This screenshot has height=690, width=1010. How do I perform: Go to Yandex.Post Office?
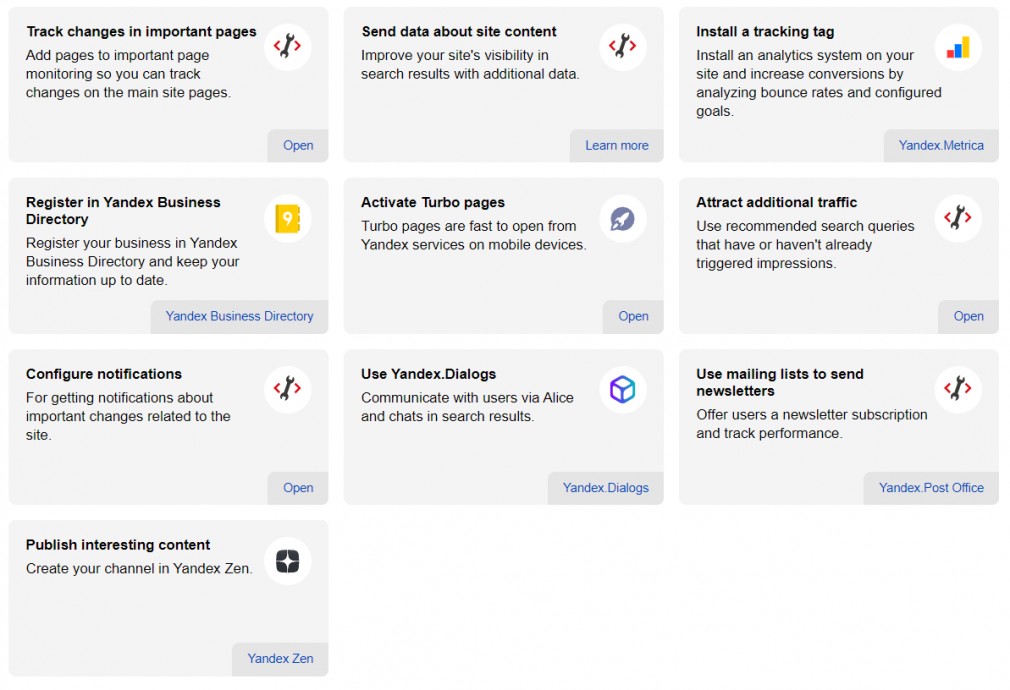pos(931,488)
